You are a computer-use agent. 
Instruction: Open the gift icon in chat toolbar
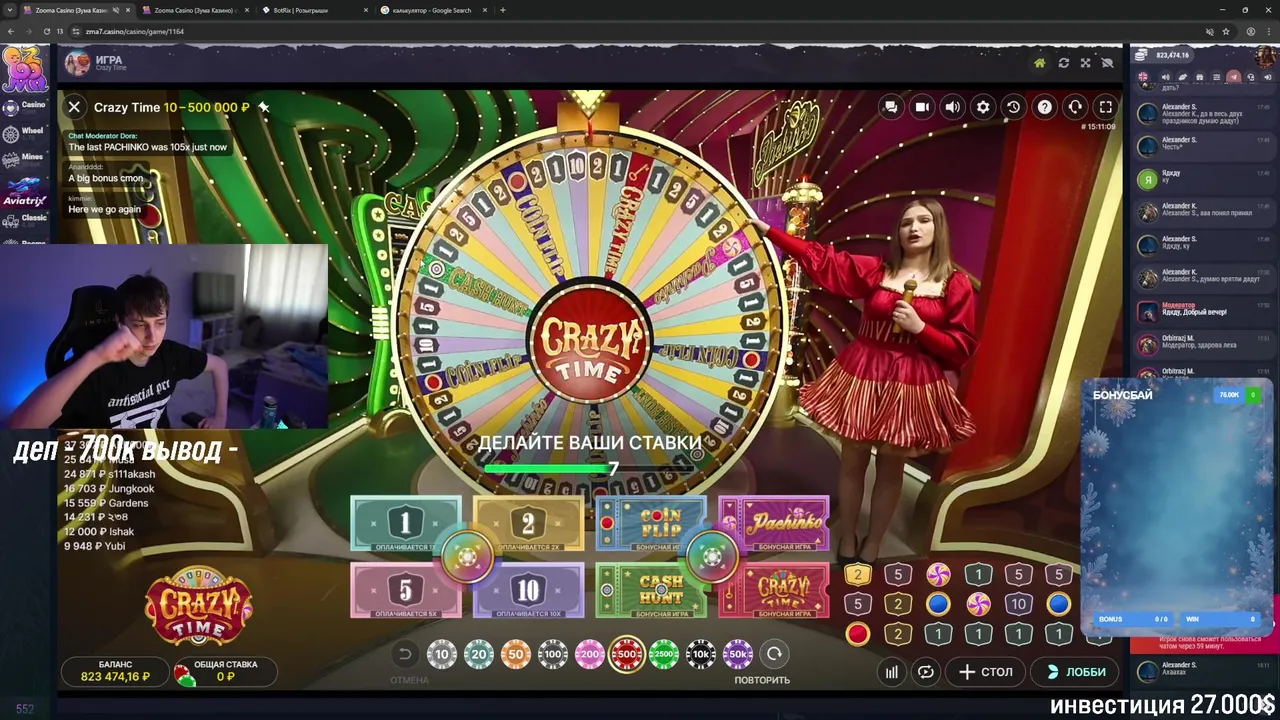[x=1199, y=77]
